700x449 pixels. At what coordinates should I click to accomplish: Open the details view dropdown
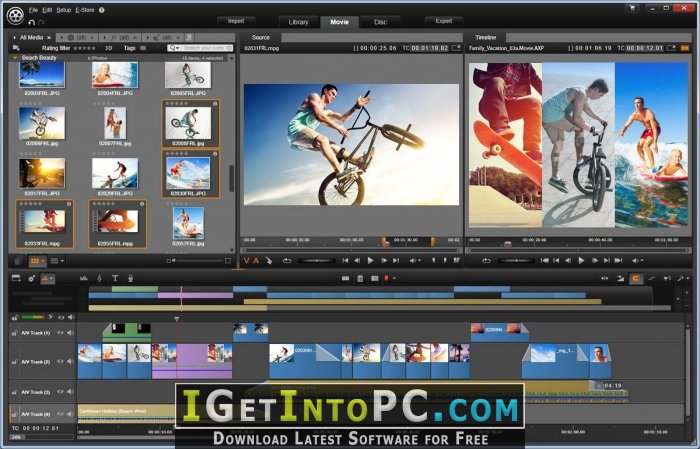[x=62, y=261]
